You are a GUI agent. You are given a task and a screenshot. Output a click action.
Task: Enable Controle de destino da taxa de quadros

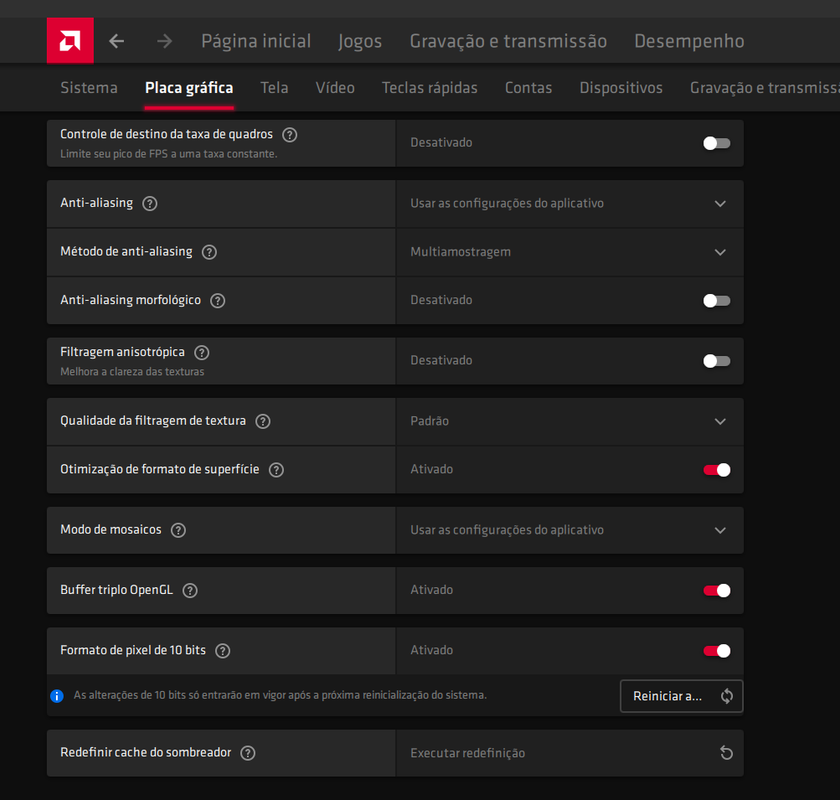pos(717,143)
